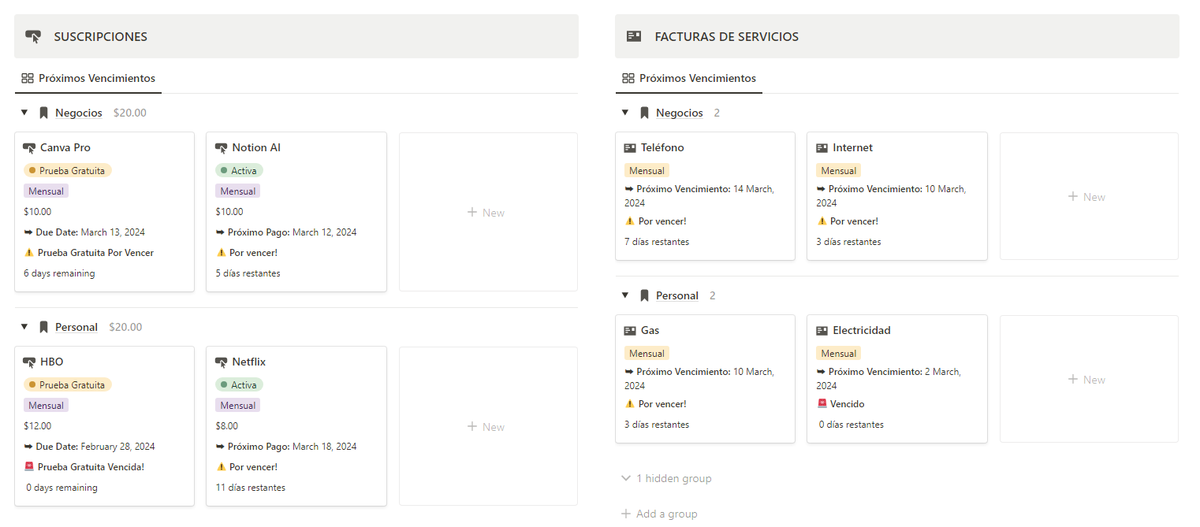Open the FACTURAS DE SERVICIOS database title
The image size is (1200, 527).
[x=726, y=37]
